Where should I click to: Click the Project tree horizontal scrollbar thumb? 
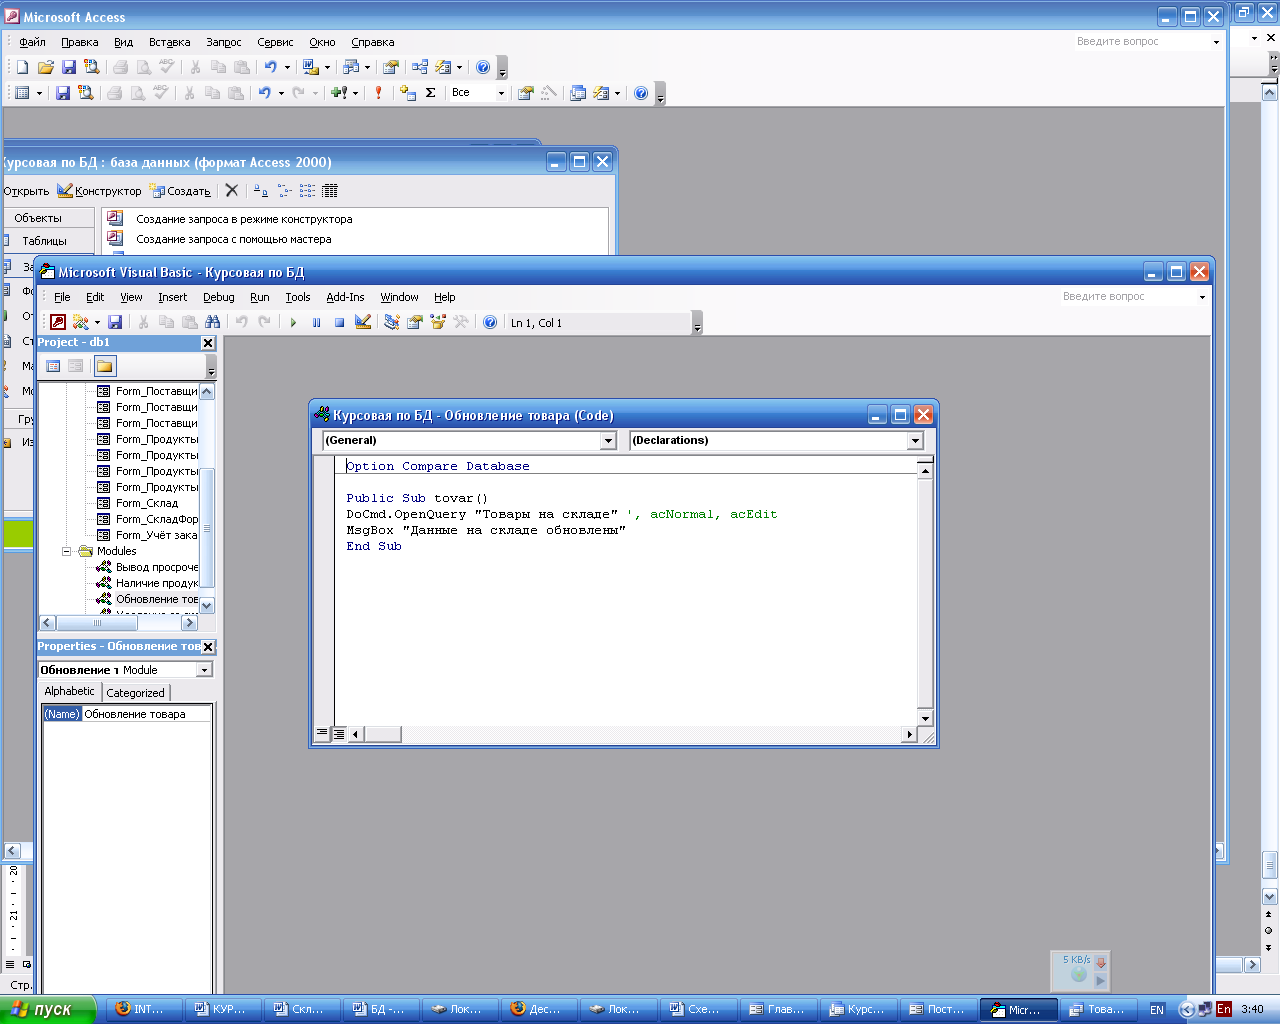(x=98, y=623)
